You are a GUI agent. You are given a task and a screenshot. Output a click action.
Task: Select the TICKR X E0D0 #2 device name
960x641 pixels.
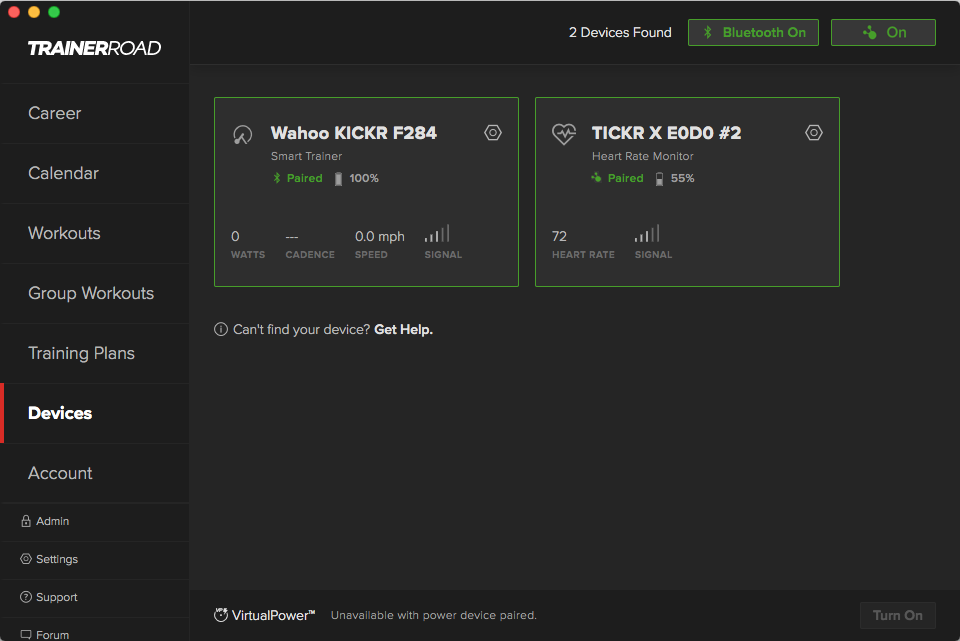666,133
